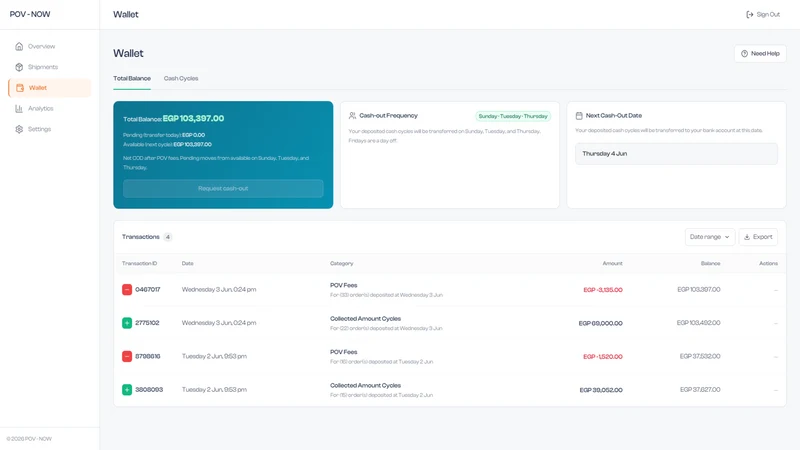800x450 pixels.
Task: Click the Cash-out Frequency people icon
Action: (352, 116)
